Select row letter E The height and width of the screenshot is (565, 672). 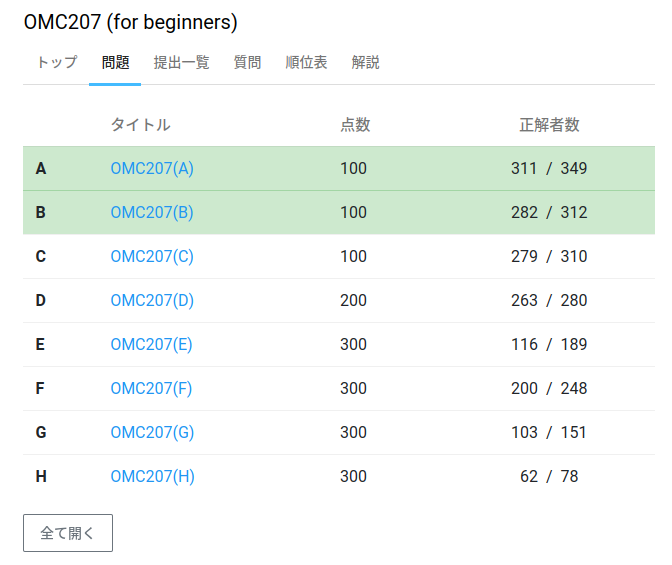pos(40,344)
